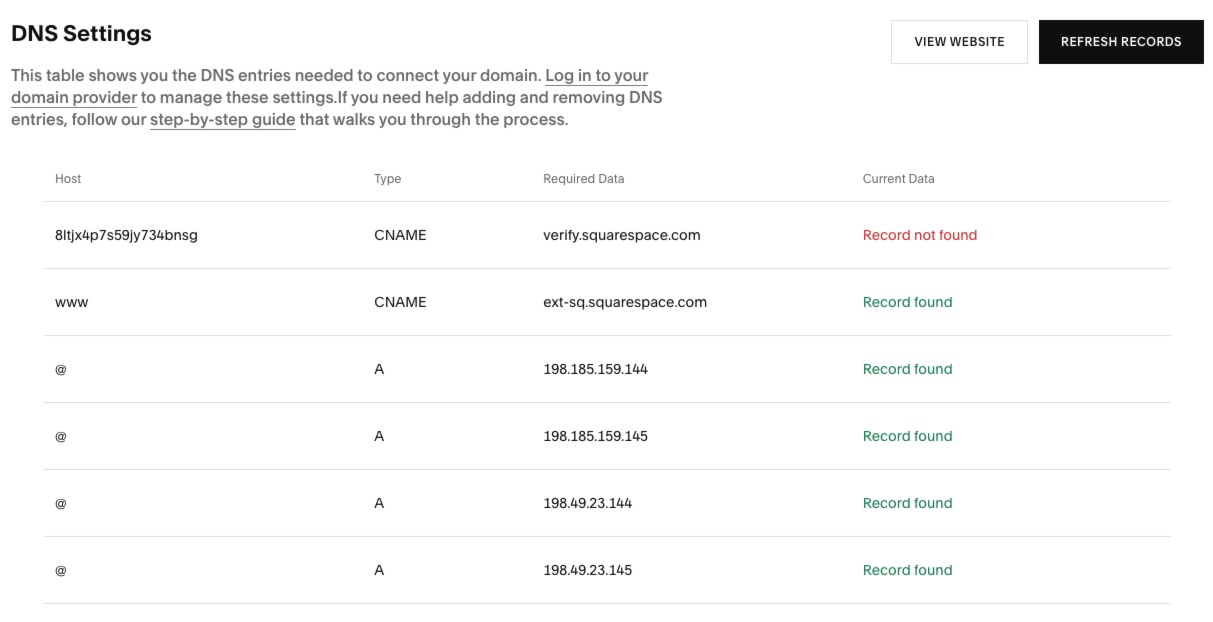Click the A record with 198.49.23.145
Image resolution: width=1213 pixels, height=622 pixels.
594,569
